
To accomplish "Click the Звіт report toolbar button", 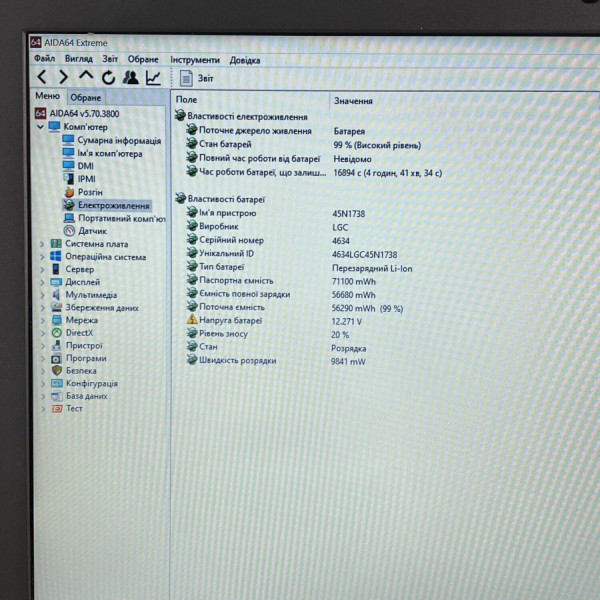I will point(197,78).
